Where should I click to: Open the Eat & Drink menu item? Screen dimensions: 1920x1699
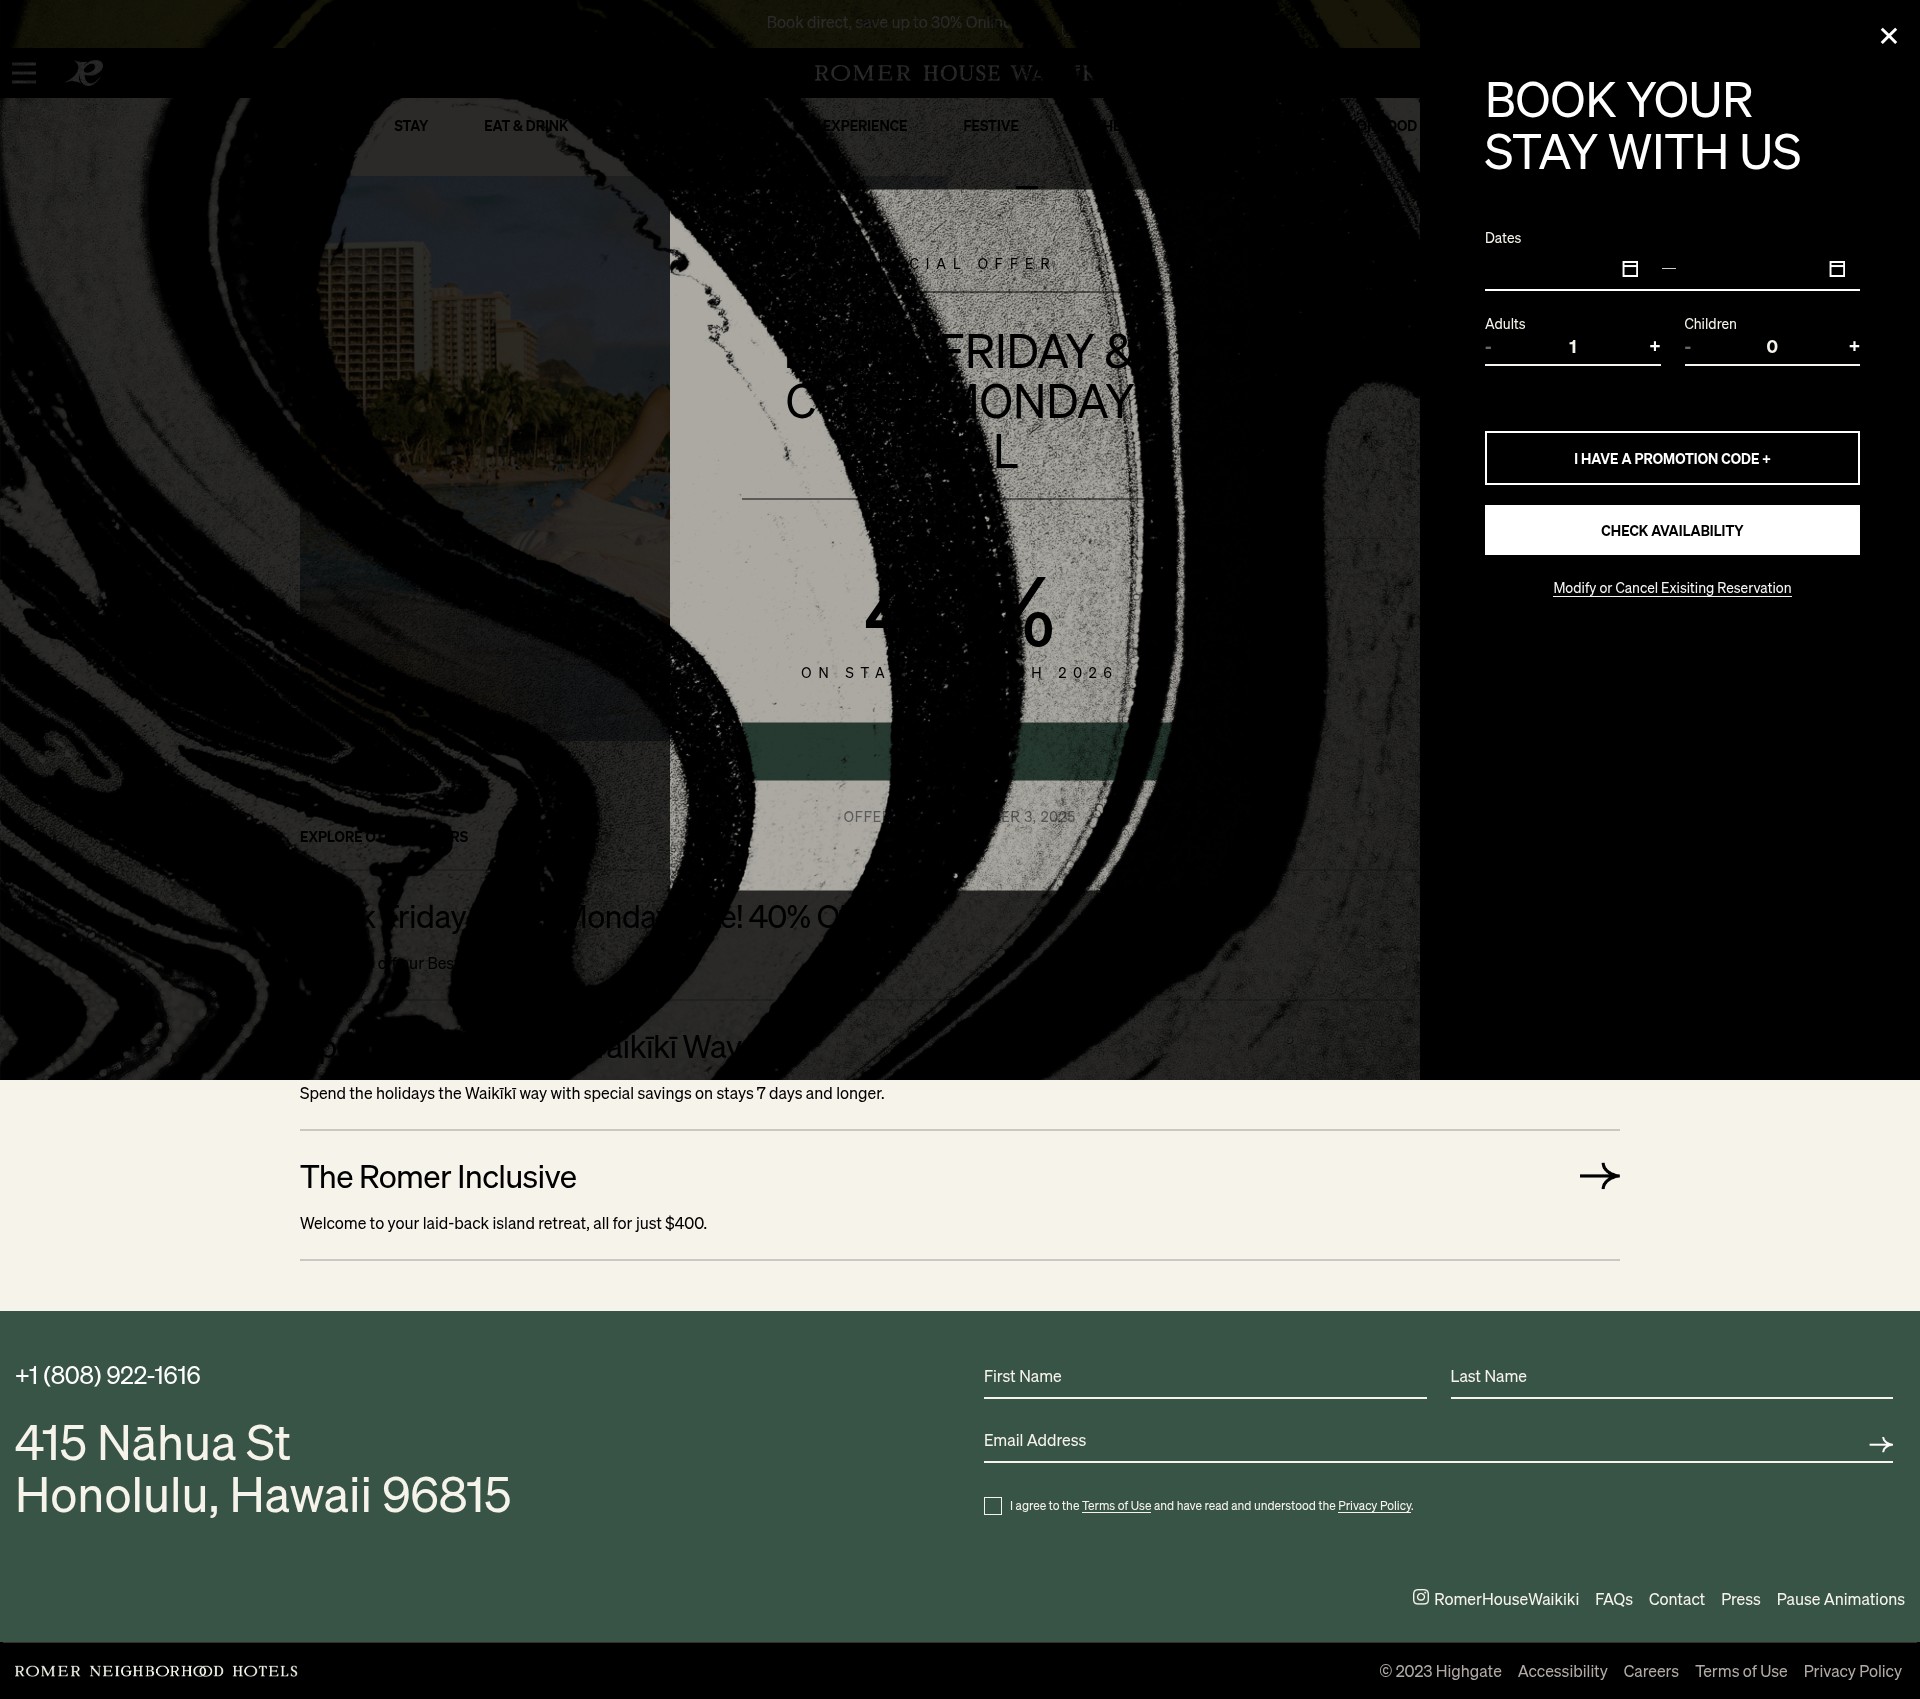pos(526,126)
